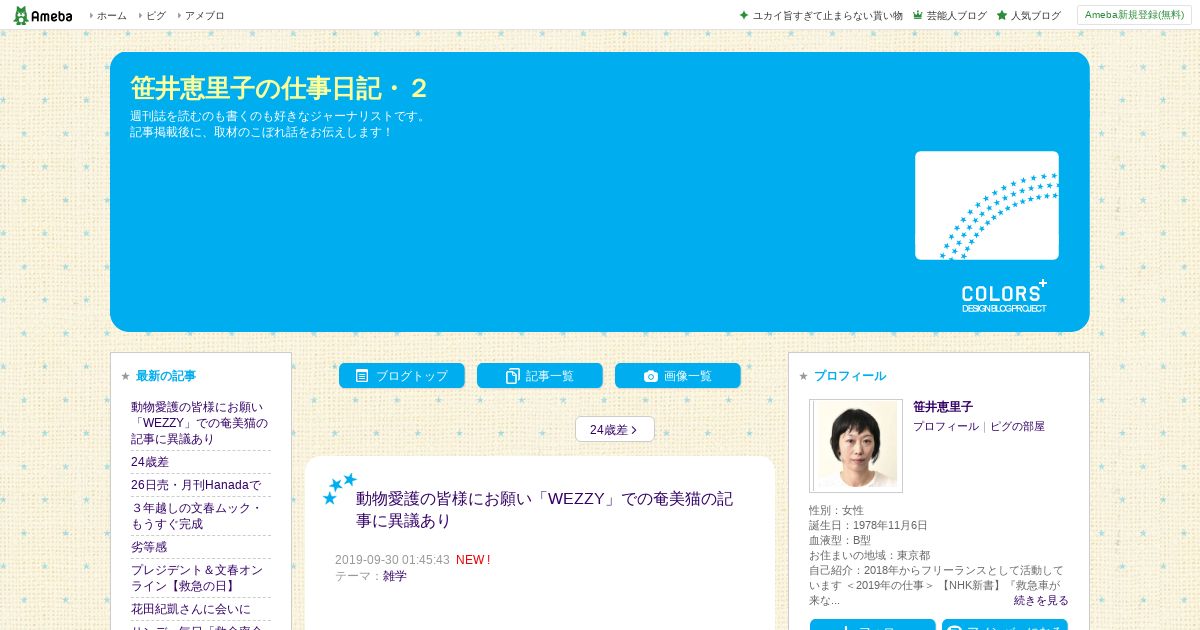
Task: Click the crown icon beside 芸能人ブログ
Action: pyautogui.click(x=918, y=15)
